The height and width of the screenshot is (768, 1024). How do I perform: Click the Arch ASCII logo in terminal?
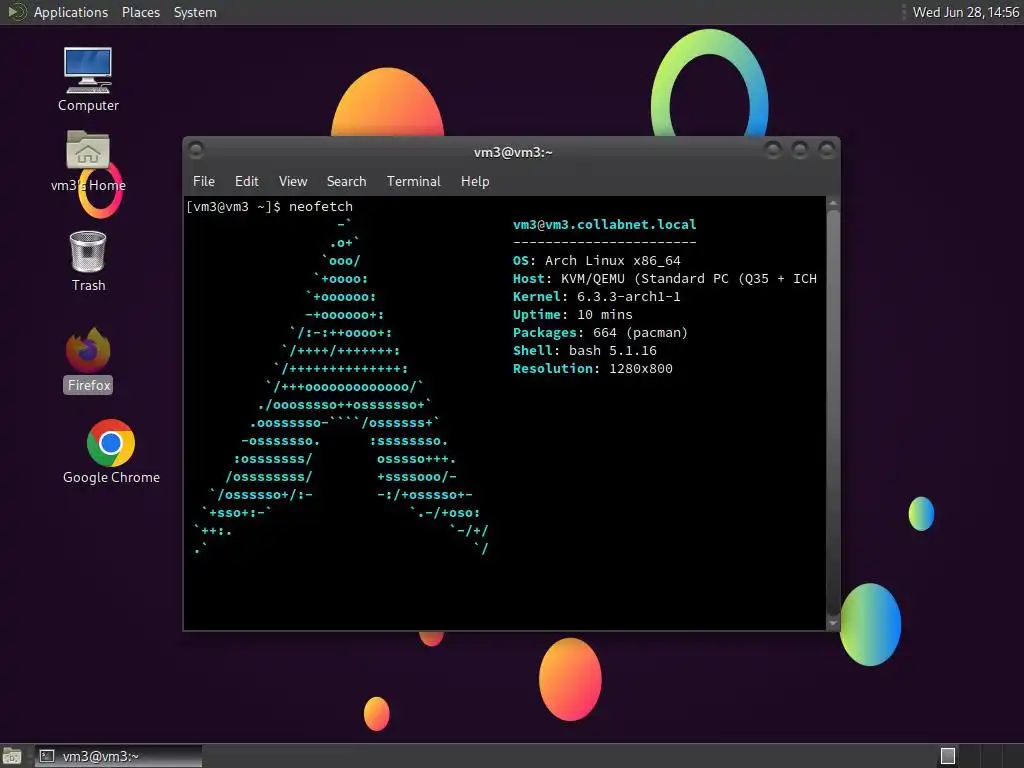(x=342, y=387)
